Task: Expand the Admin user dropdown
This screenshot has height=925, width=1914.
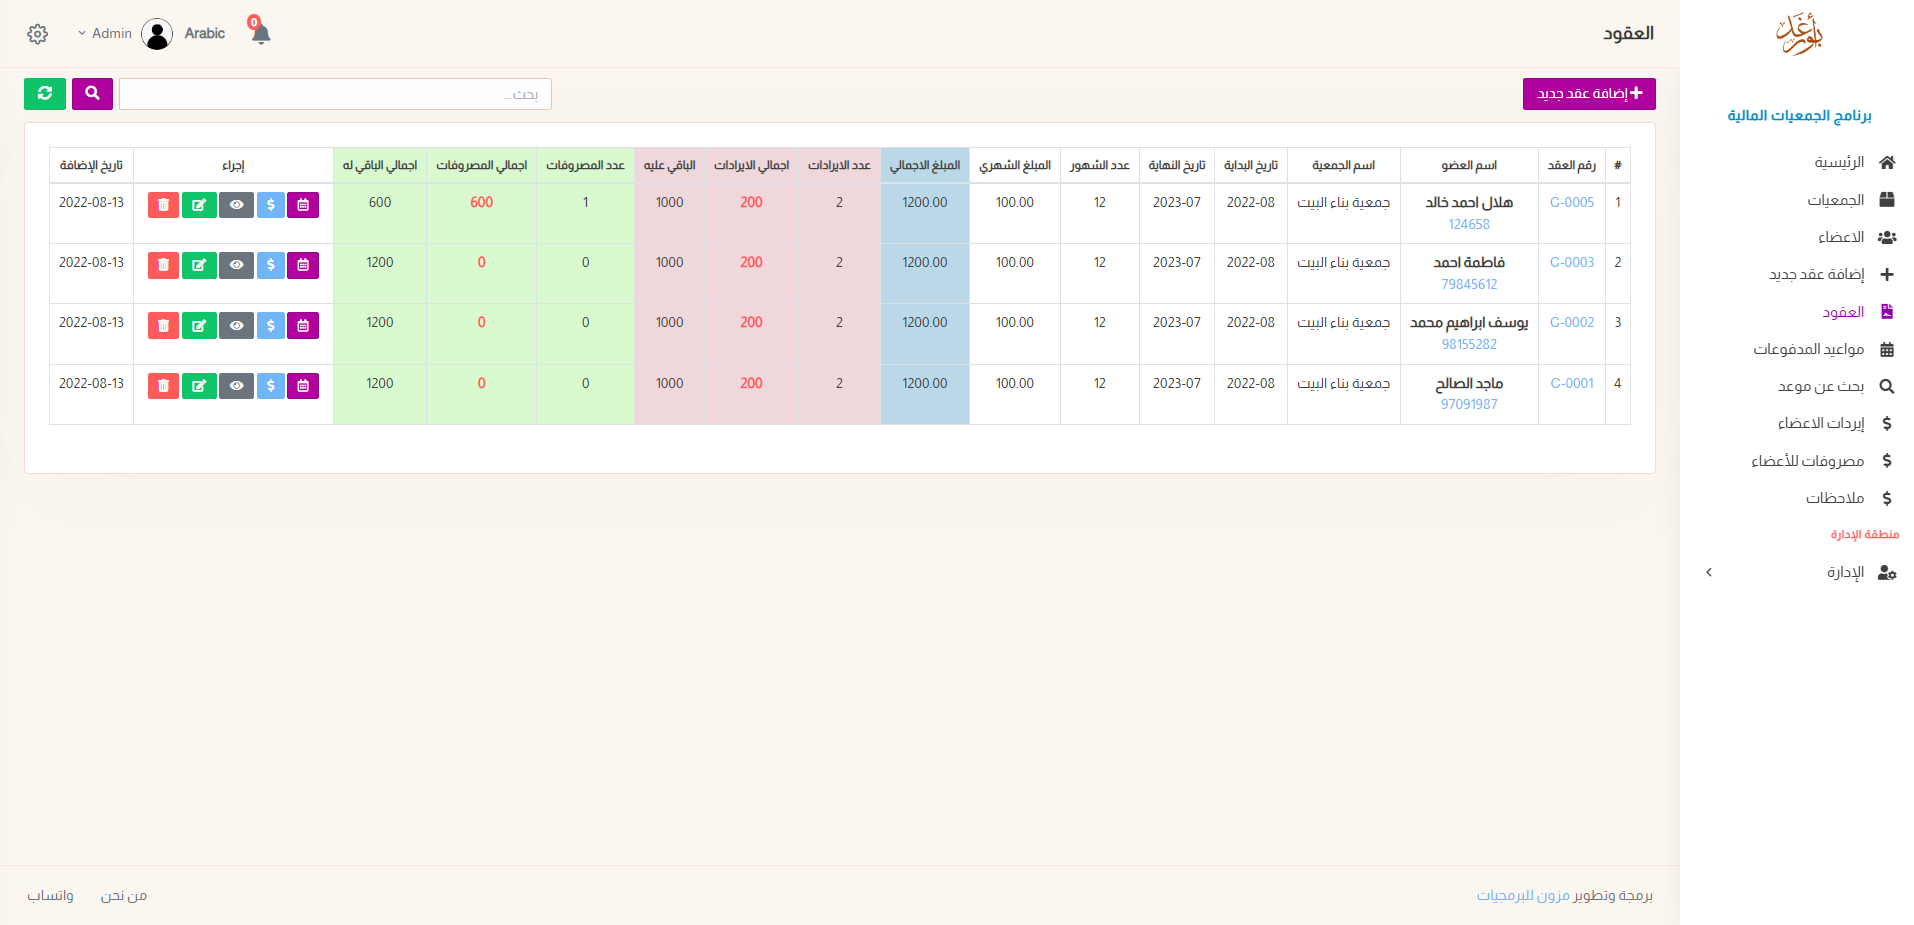Action: coord(105,34)
